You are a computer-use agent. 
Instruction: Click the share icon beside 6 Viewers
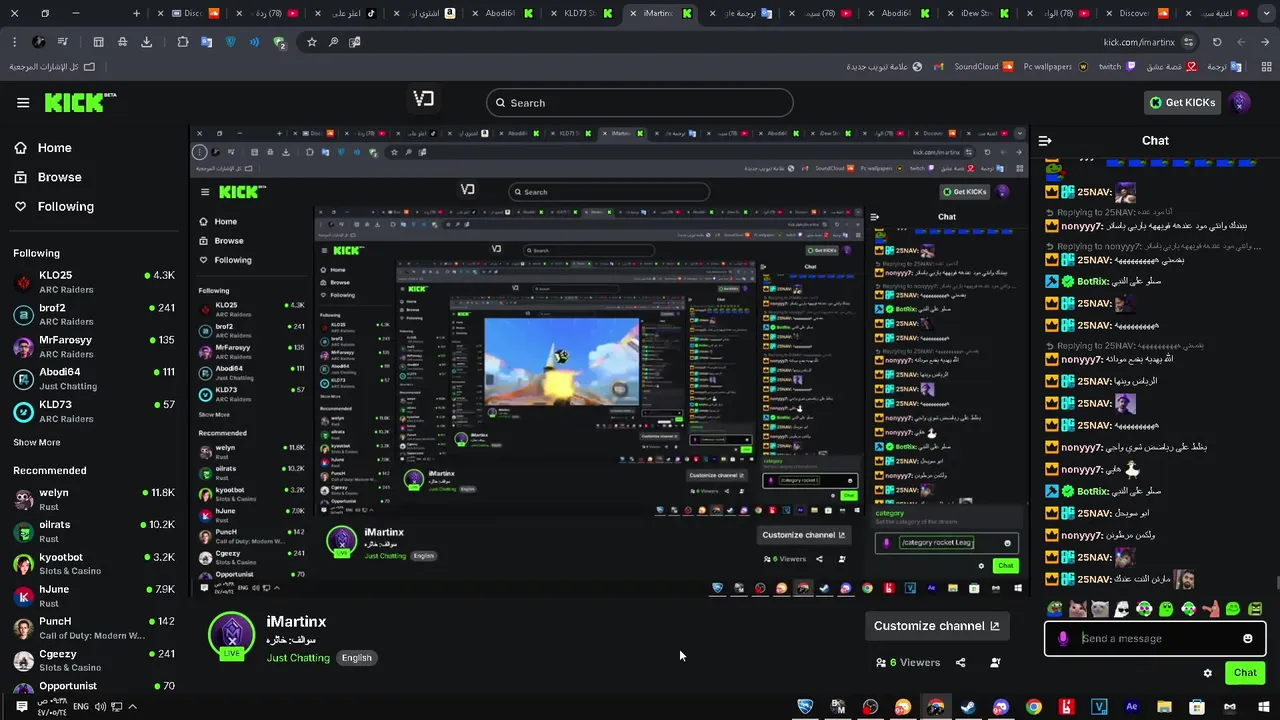(x=961, y=662)
